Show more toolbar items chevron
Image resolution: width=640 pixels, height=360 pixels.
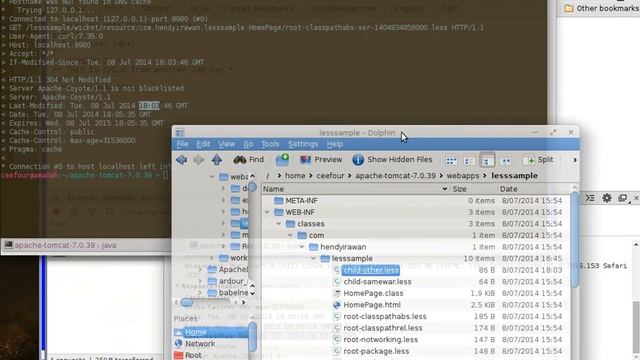[x=575, y=160]
